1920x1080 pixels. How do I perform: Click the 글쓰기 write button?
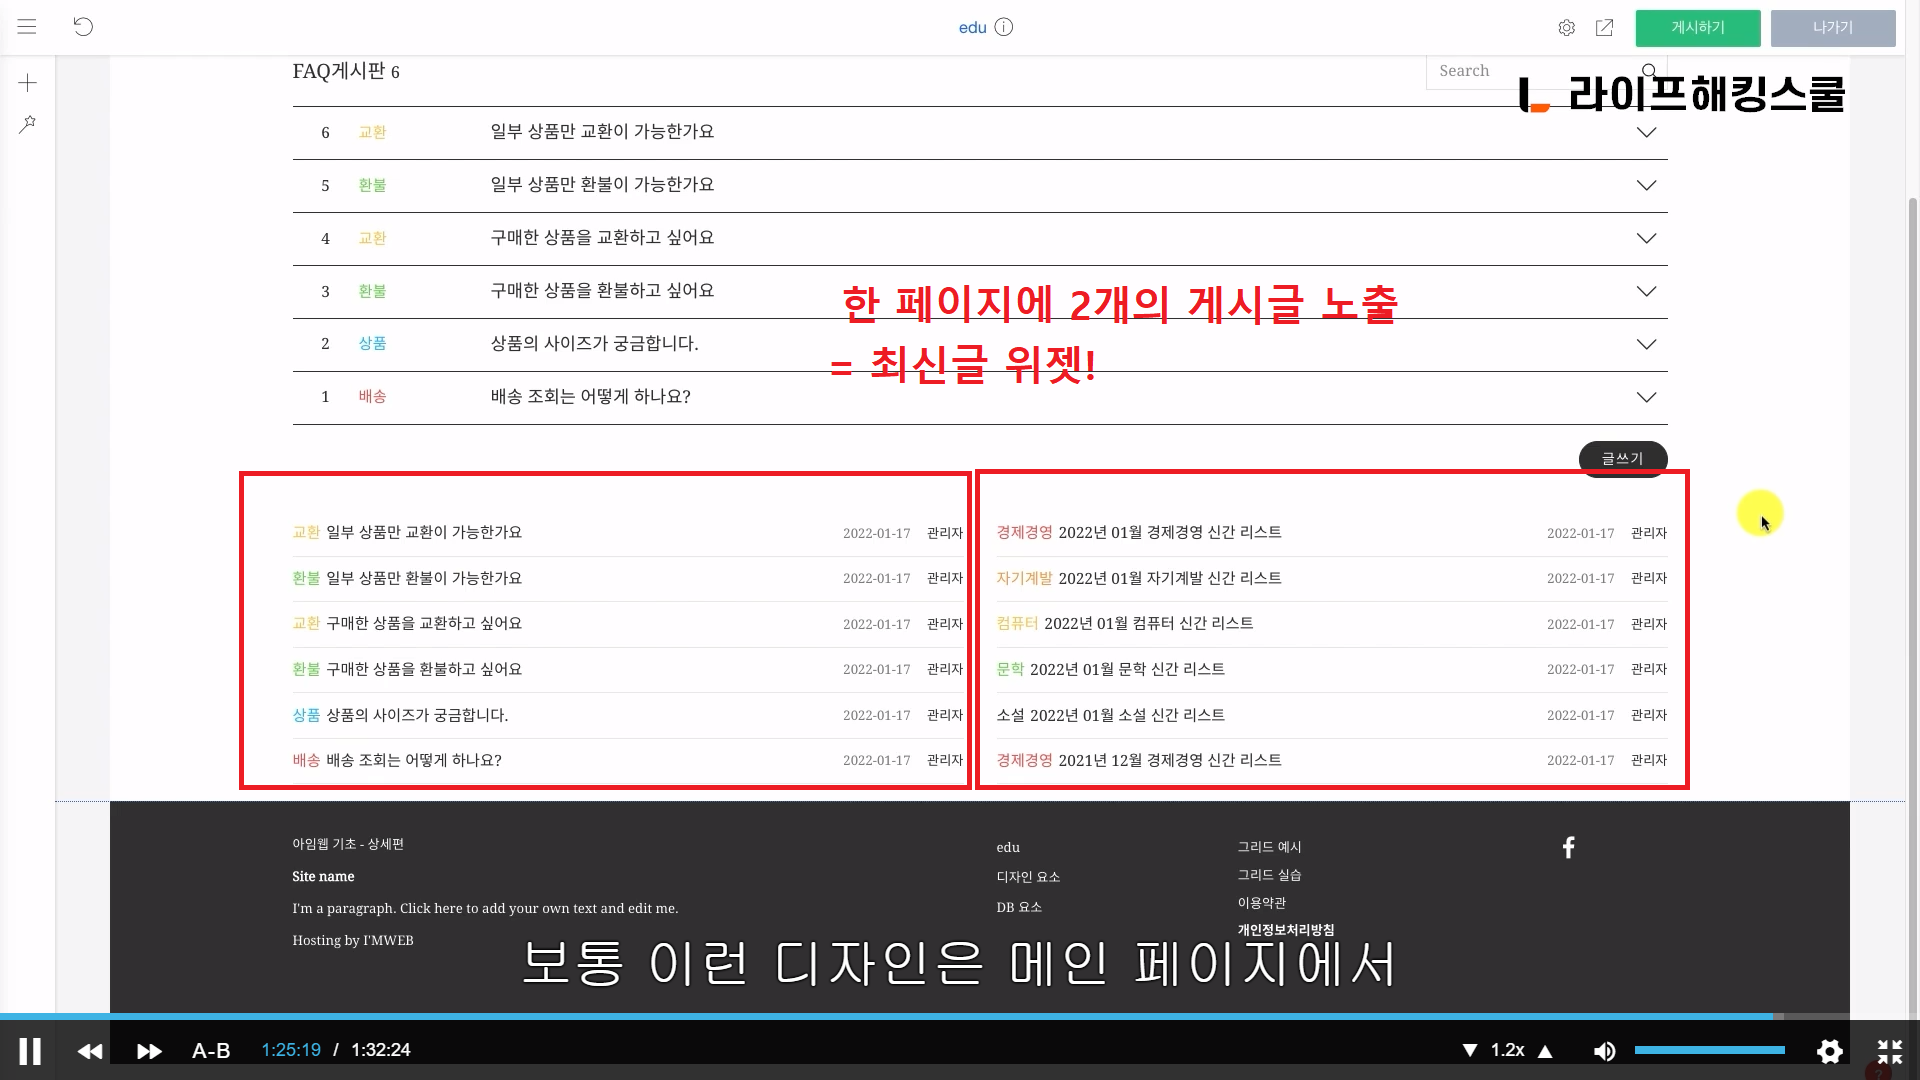click(1622, 458)
